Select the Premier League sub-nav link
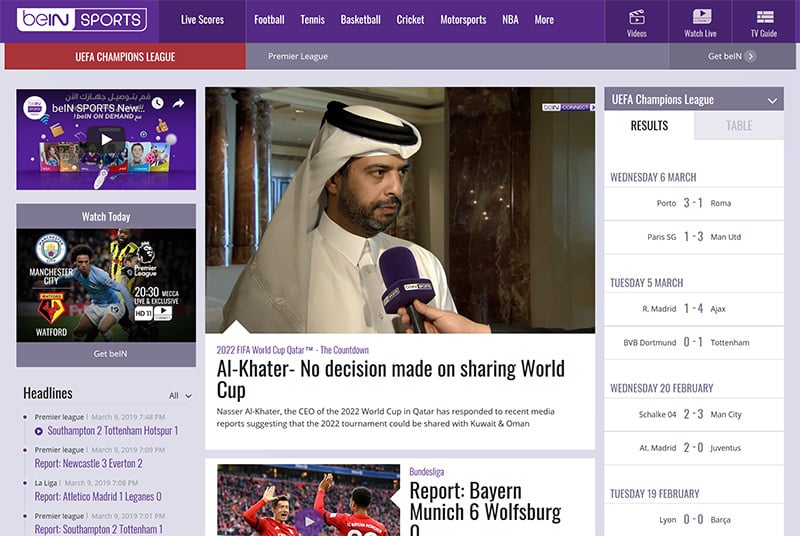Image resolution: width=800 pixels, height=536 pixels. (298, 56)
